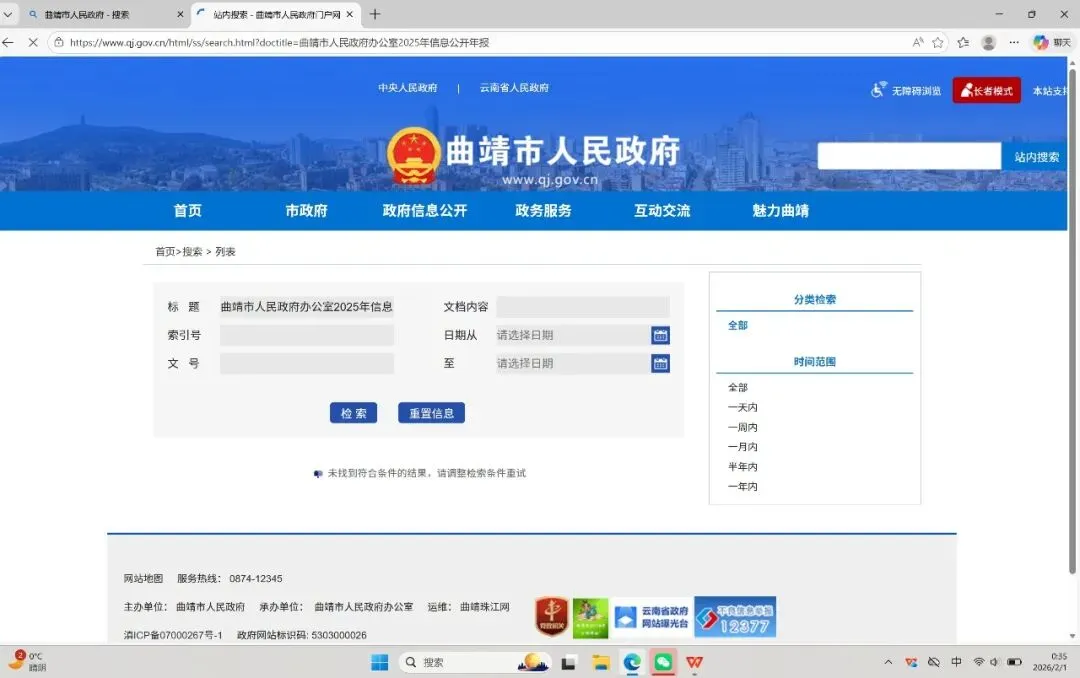Screen dimensions: 1080x678
Task: Open the 政府信息公开 navigation item
Action: pos(425,210)
